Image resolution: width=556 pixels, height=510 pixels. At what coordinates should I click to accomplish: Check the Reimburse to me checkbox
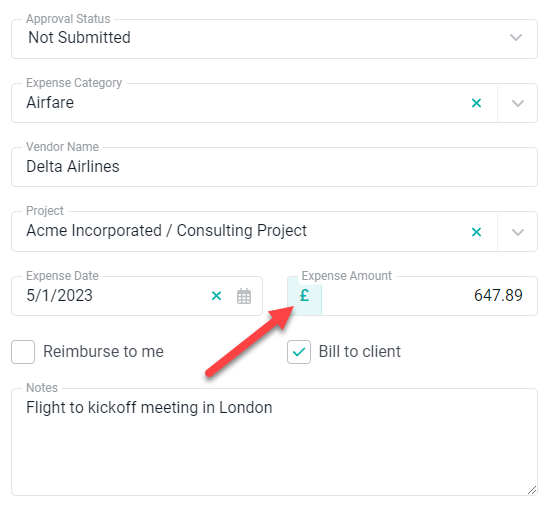[23, 352]
